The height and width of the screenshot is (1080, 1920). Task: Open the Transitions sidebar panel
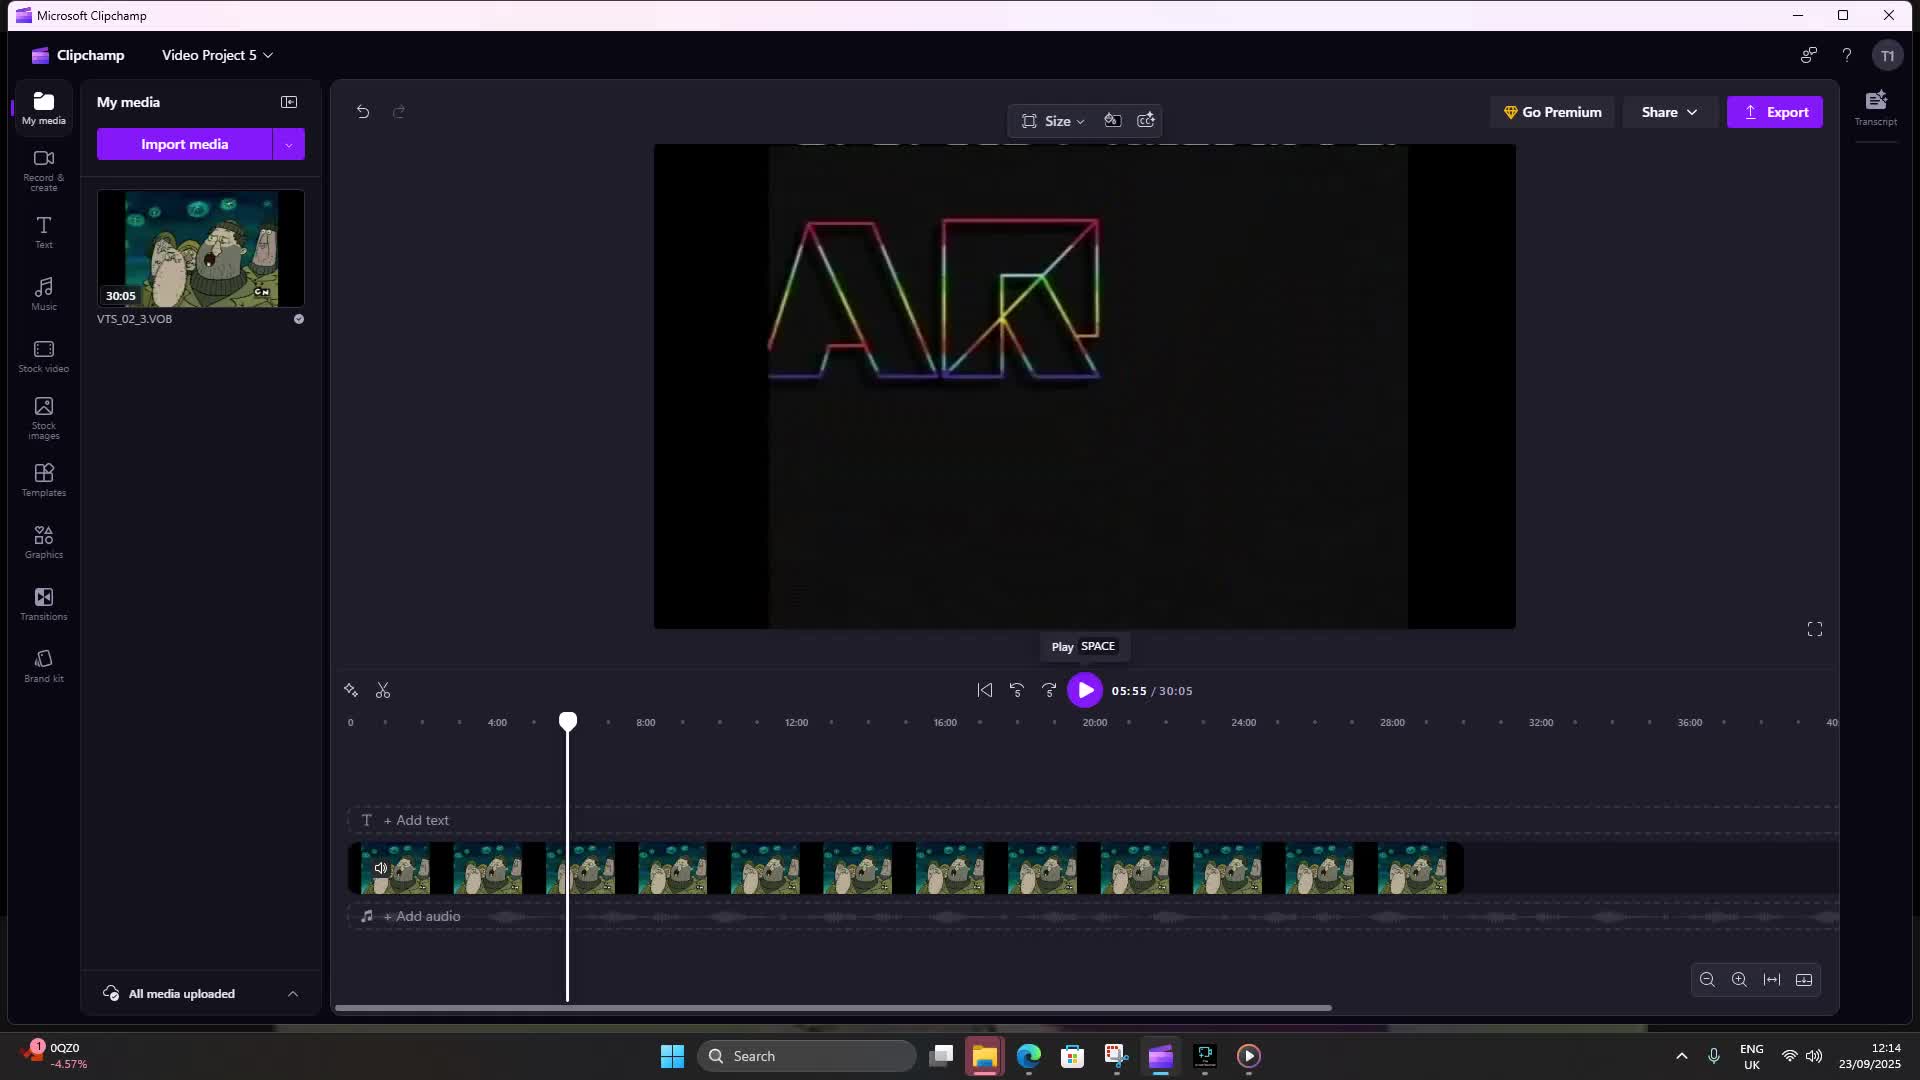(x=43, y=604)
